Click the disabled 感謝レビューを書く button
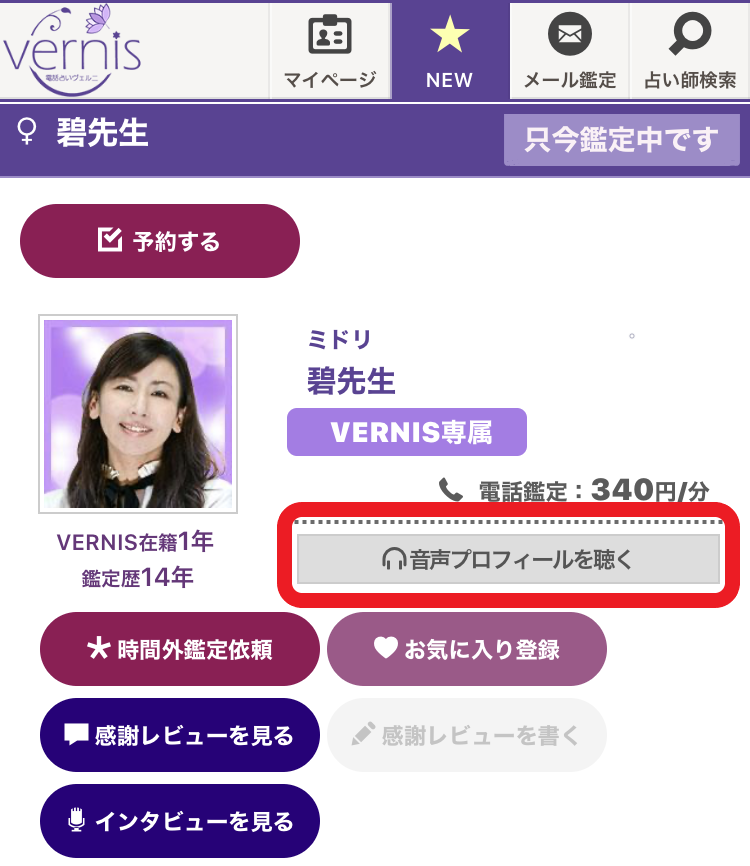The width and height of the screenshot is (750, 866). [x=467, y=735]
